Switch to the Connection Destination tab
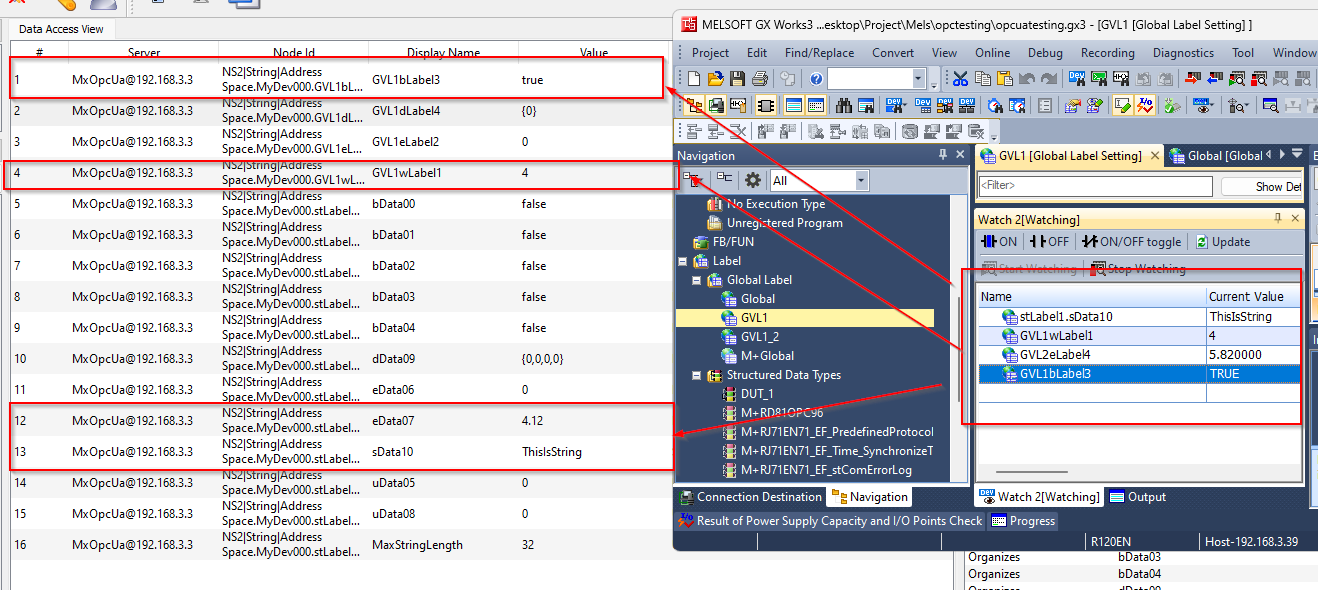Viewport: 1318px width, 590px height. (x=750, y=496)
